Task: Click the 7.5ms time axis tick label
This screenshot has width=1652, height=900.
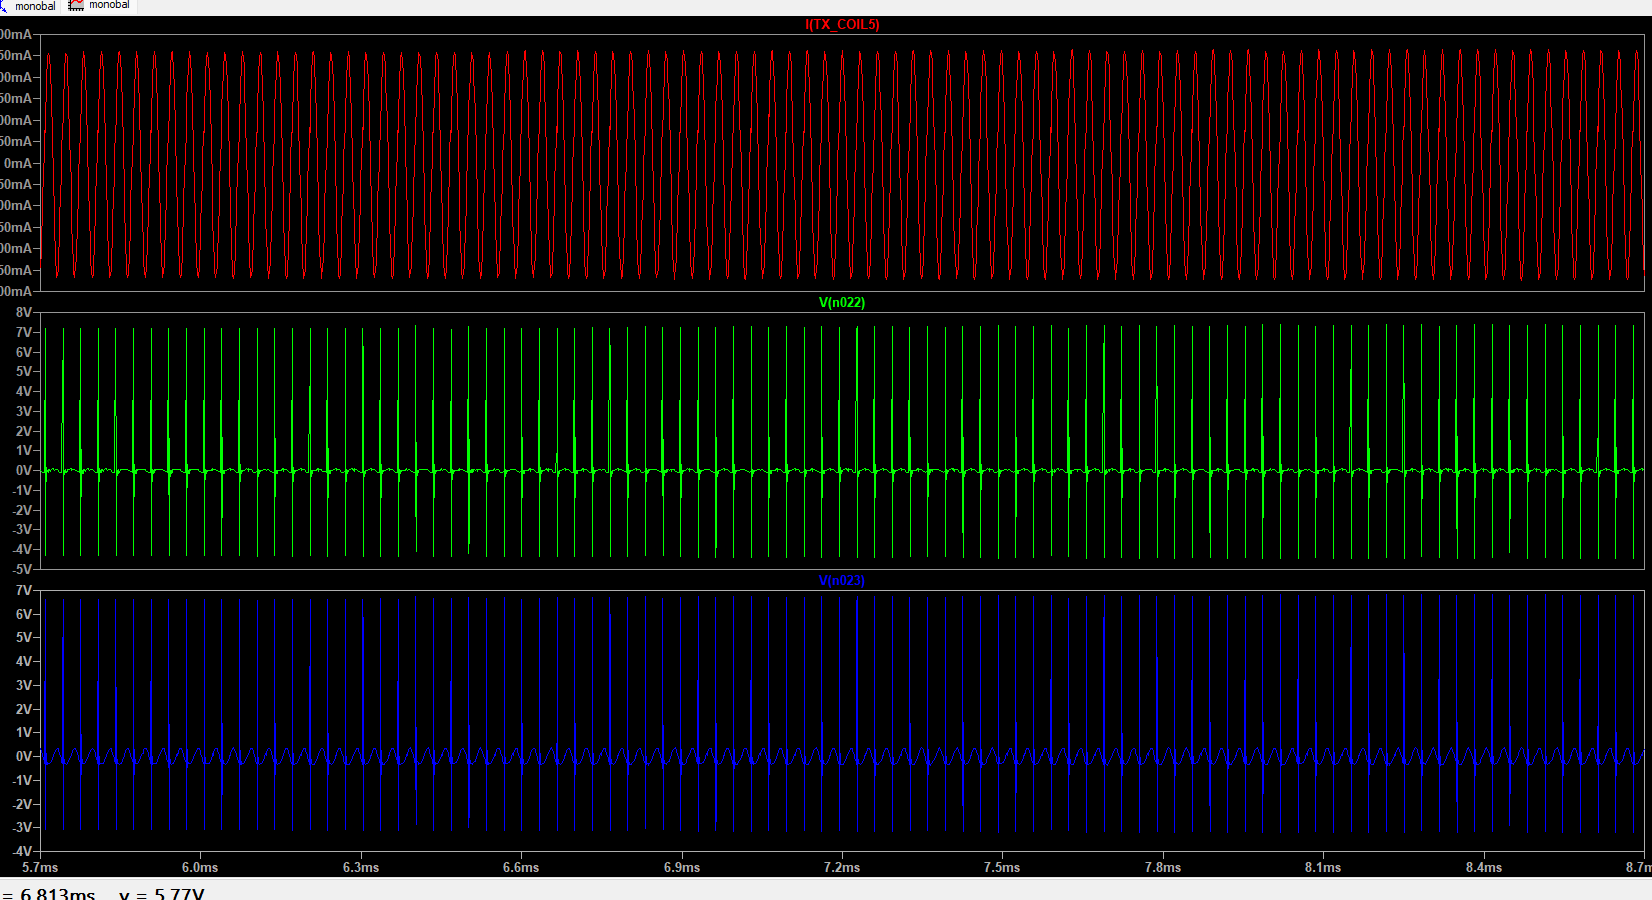Action: pyautogui.click(x=1002, y=867)
